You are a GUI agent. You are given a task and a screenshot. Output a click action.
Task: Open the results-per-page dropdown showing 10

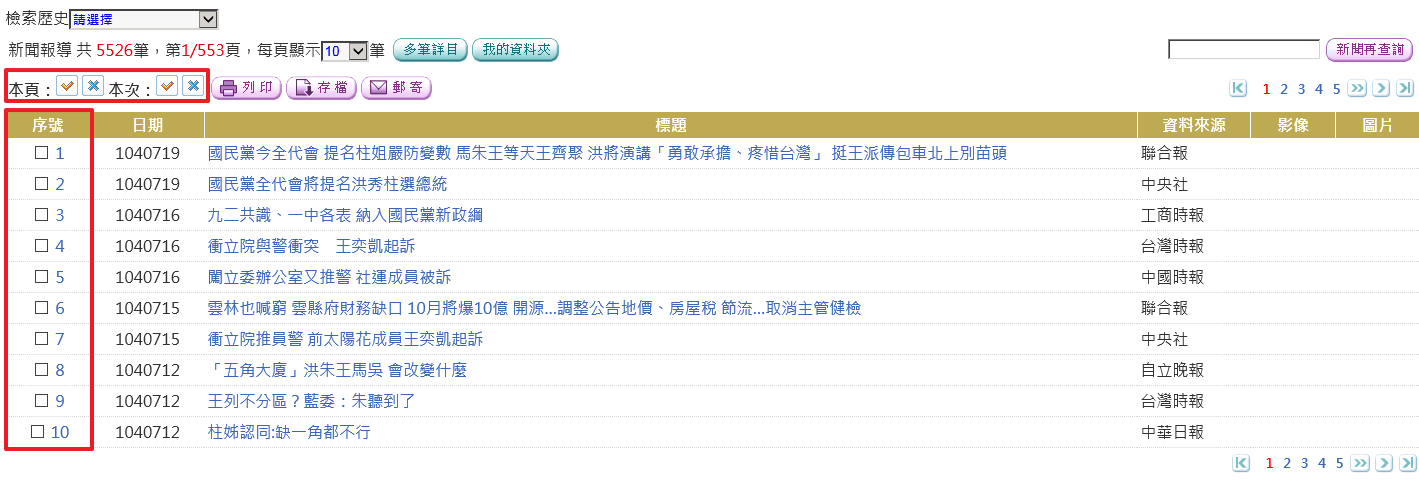pos(345,50)
